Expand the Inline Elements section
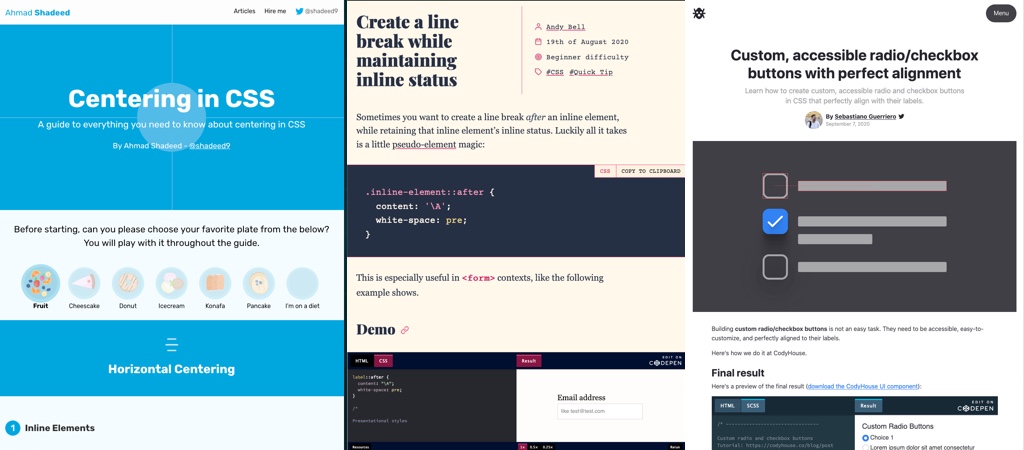This screenshot has height=450, width=1024. 60,428
